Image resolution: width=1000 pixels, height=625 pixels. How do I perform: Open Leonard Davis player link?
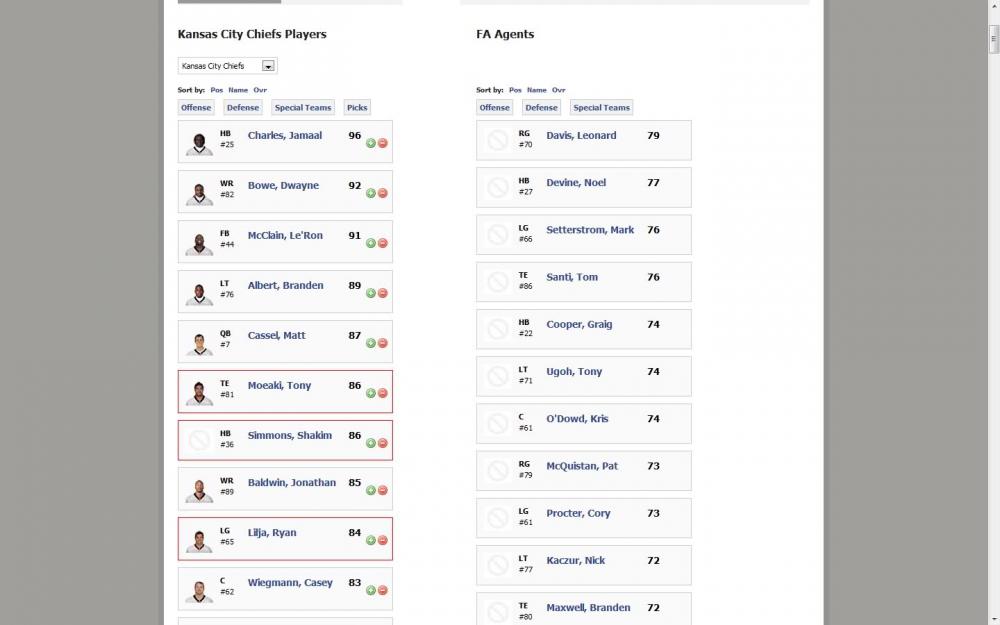point(581,135)
